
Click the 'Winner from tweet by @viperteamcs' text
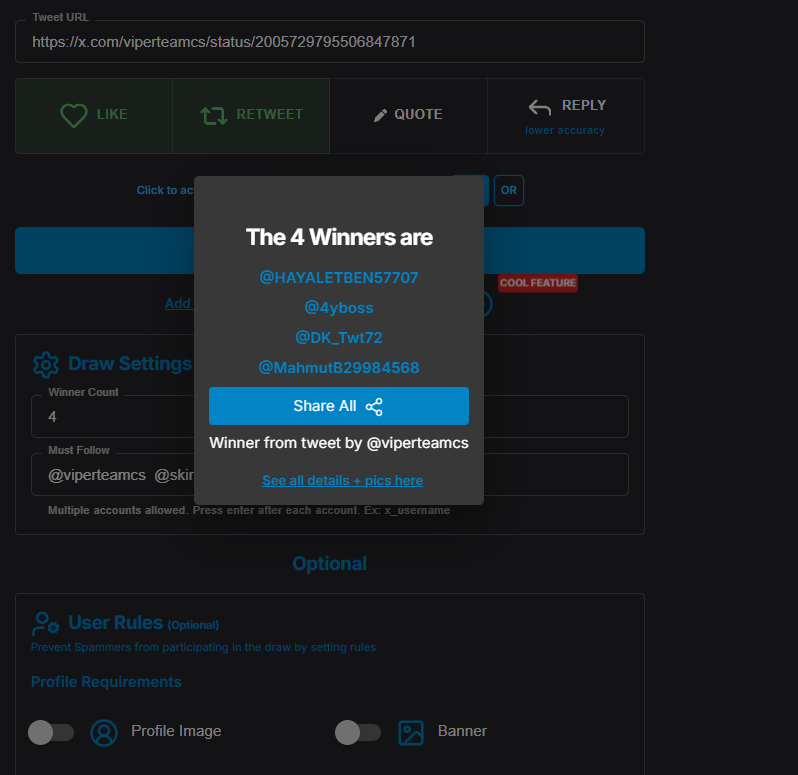339,443
